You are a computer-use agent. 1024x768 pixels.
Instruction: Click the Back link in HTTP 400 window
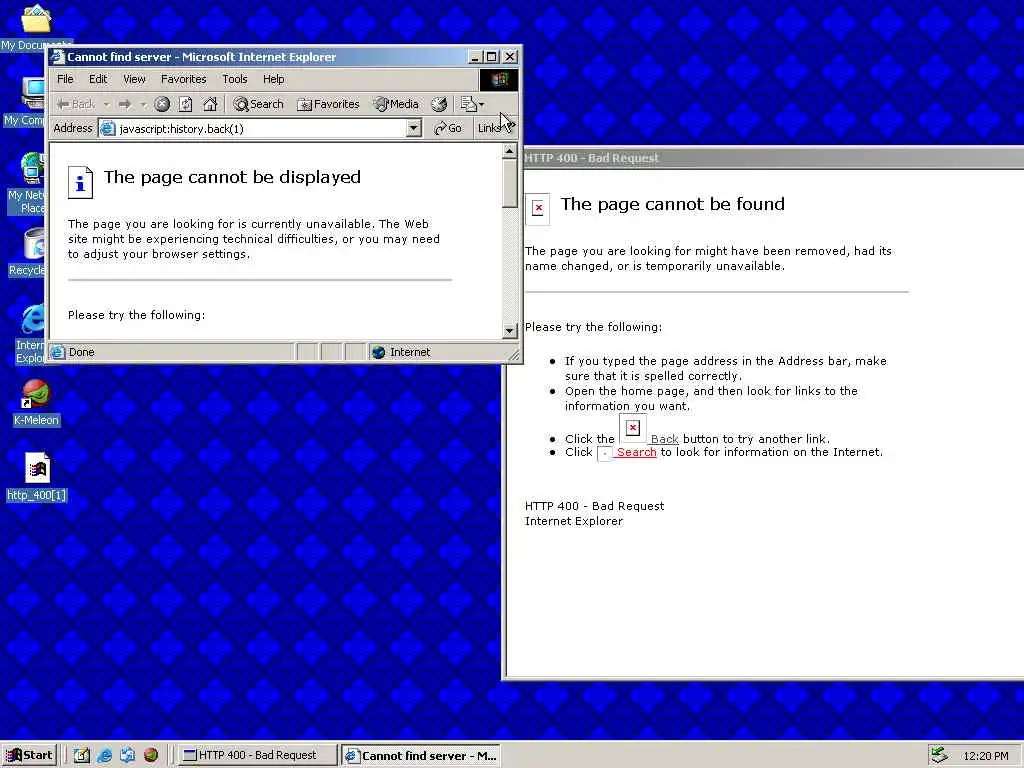point(664,439)
